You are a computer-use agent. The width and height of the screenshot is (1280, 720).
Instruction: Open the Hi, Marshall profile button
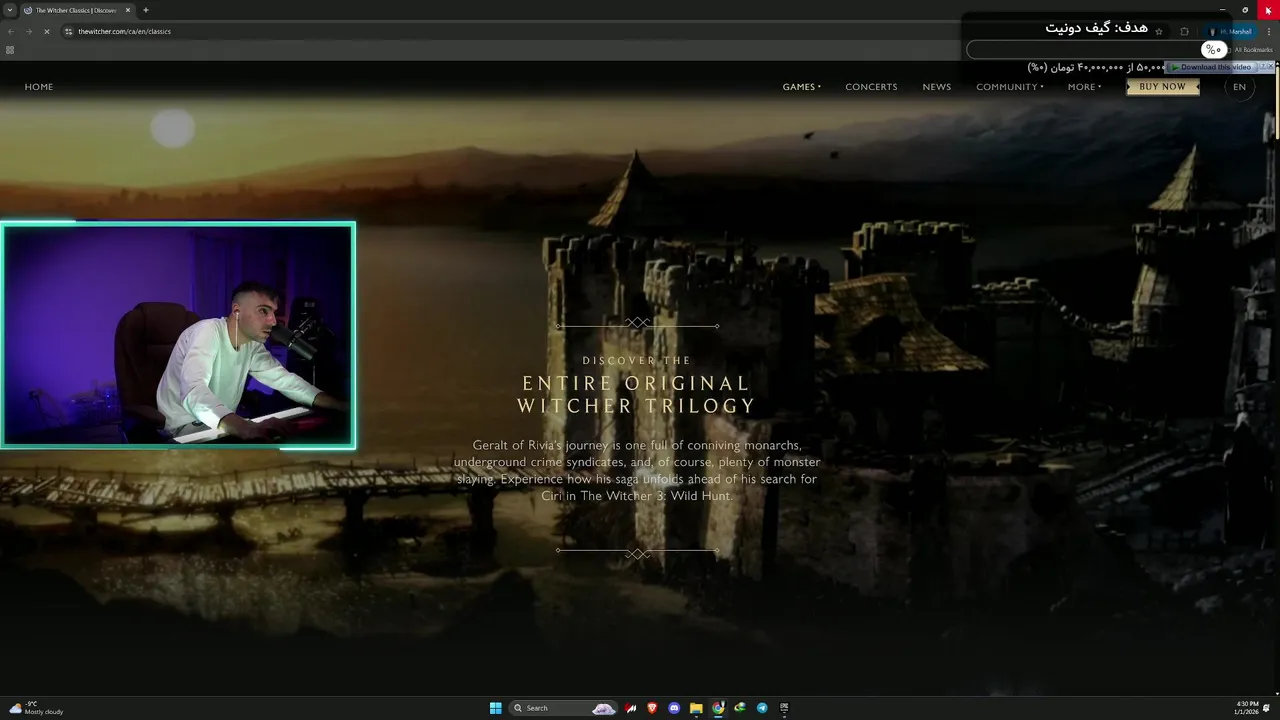[1230, 31]
